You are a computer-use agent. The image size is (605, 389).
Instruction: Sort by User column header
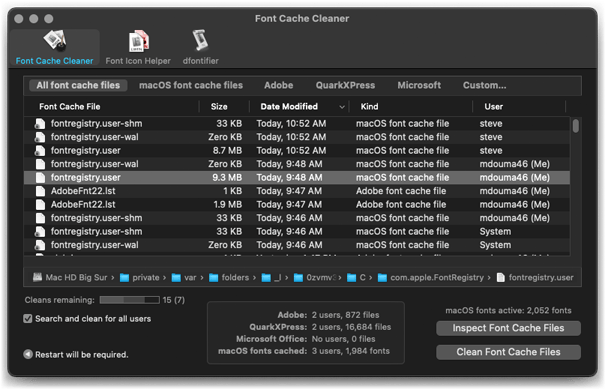(x=493, y=107)
